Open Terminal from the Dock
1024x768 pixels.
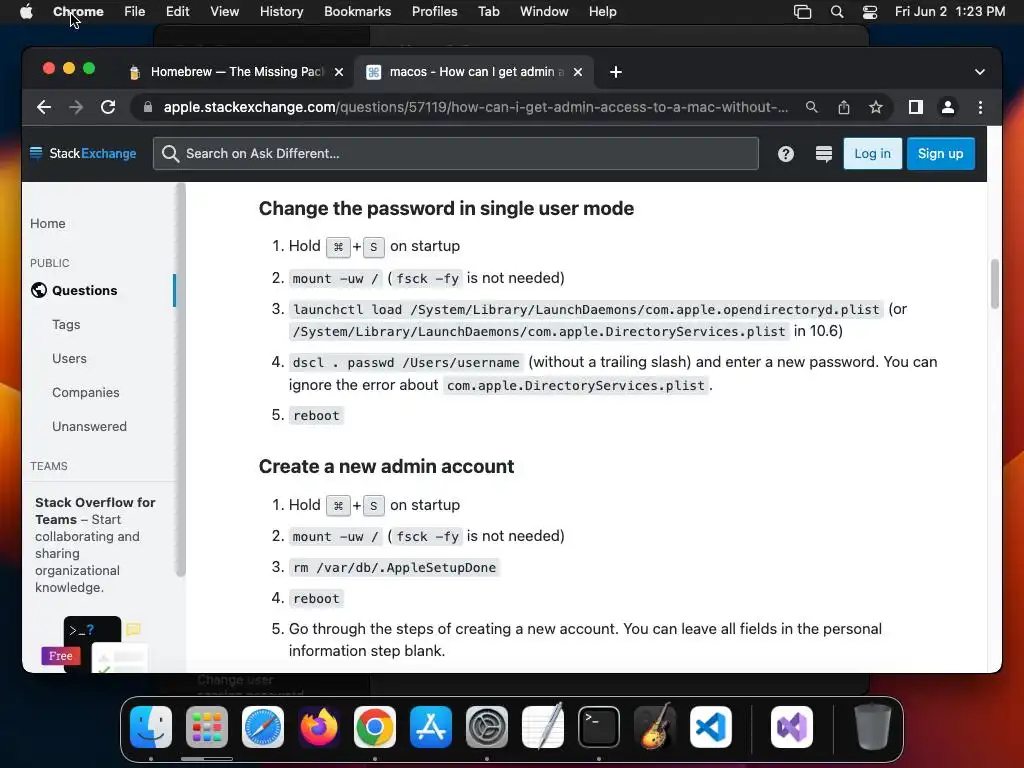tap(599, 727)
